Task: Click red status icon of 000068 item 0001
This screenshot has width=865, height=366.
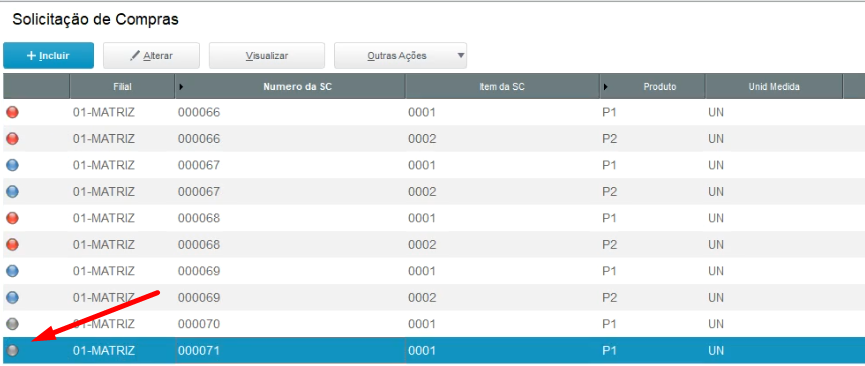Action: [x=12, y=218]
